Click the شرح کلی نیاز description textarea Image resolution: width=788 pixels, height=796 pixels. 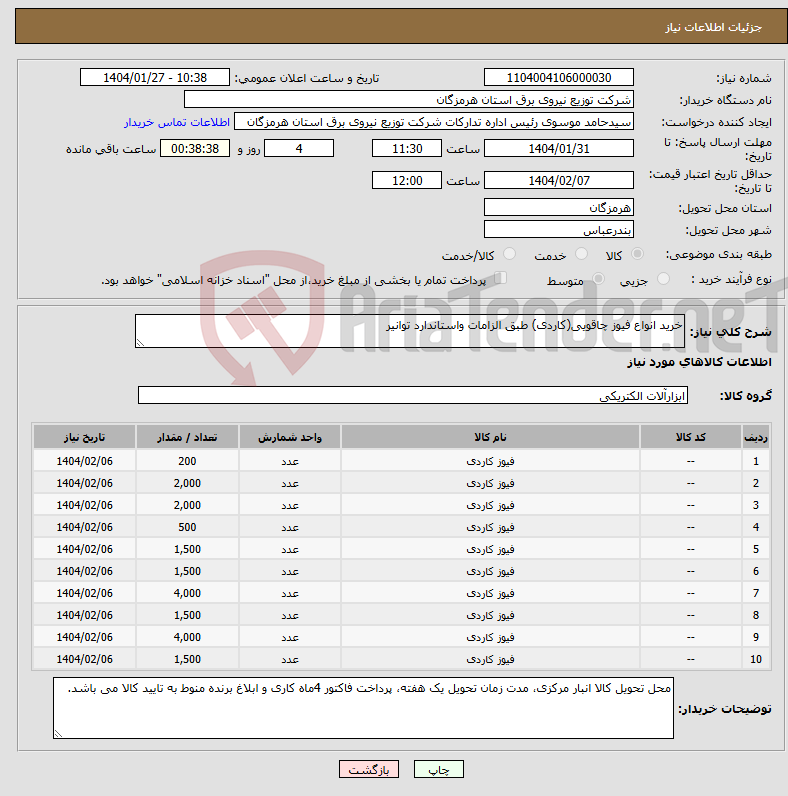coord(410,331)
